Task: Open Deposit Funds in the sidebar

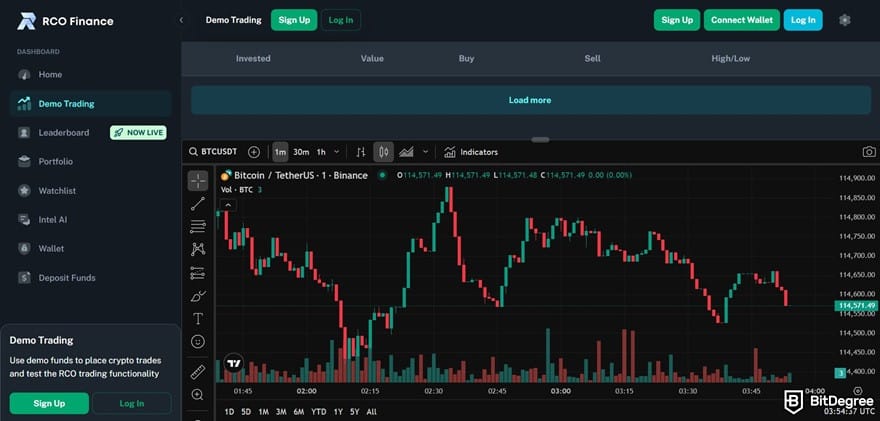Action: (x=67, y=278)
